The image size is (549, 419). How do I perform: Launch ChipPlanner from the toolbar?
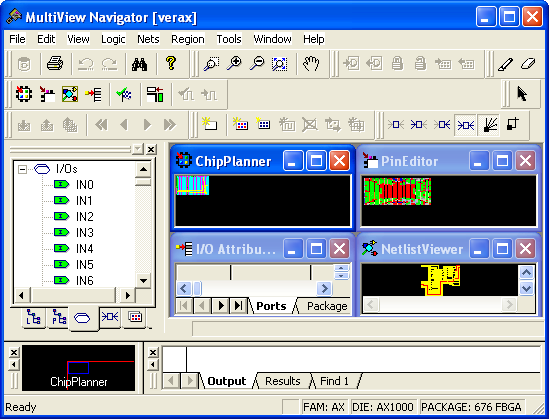(x=24, y=94)
